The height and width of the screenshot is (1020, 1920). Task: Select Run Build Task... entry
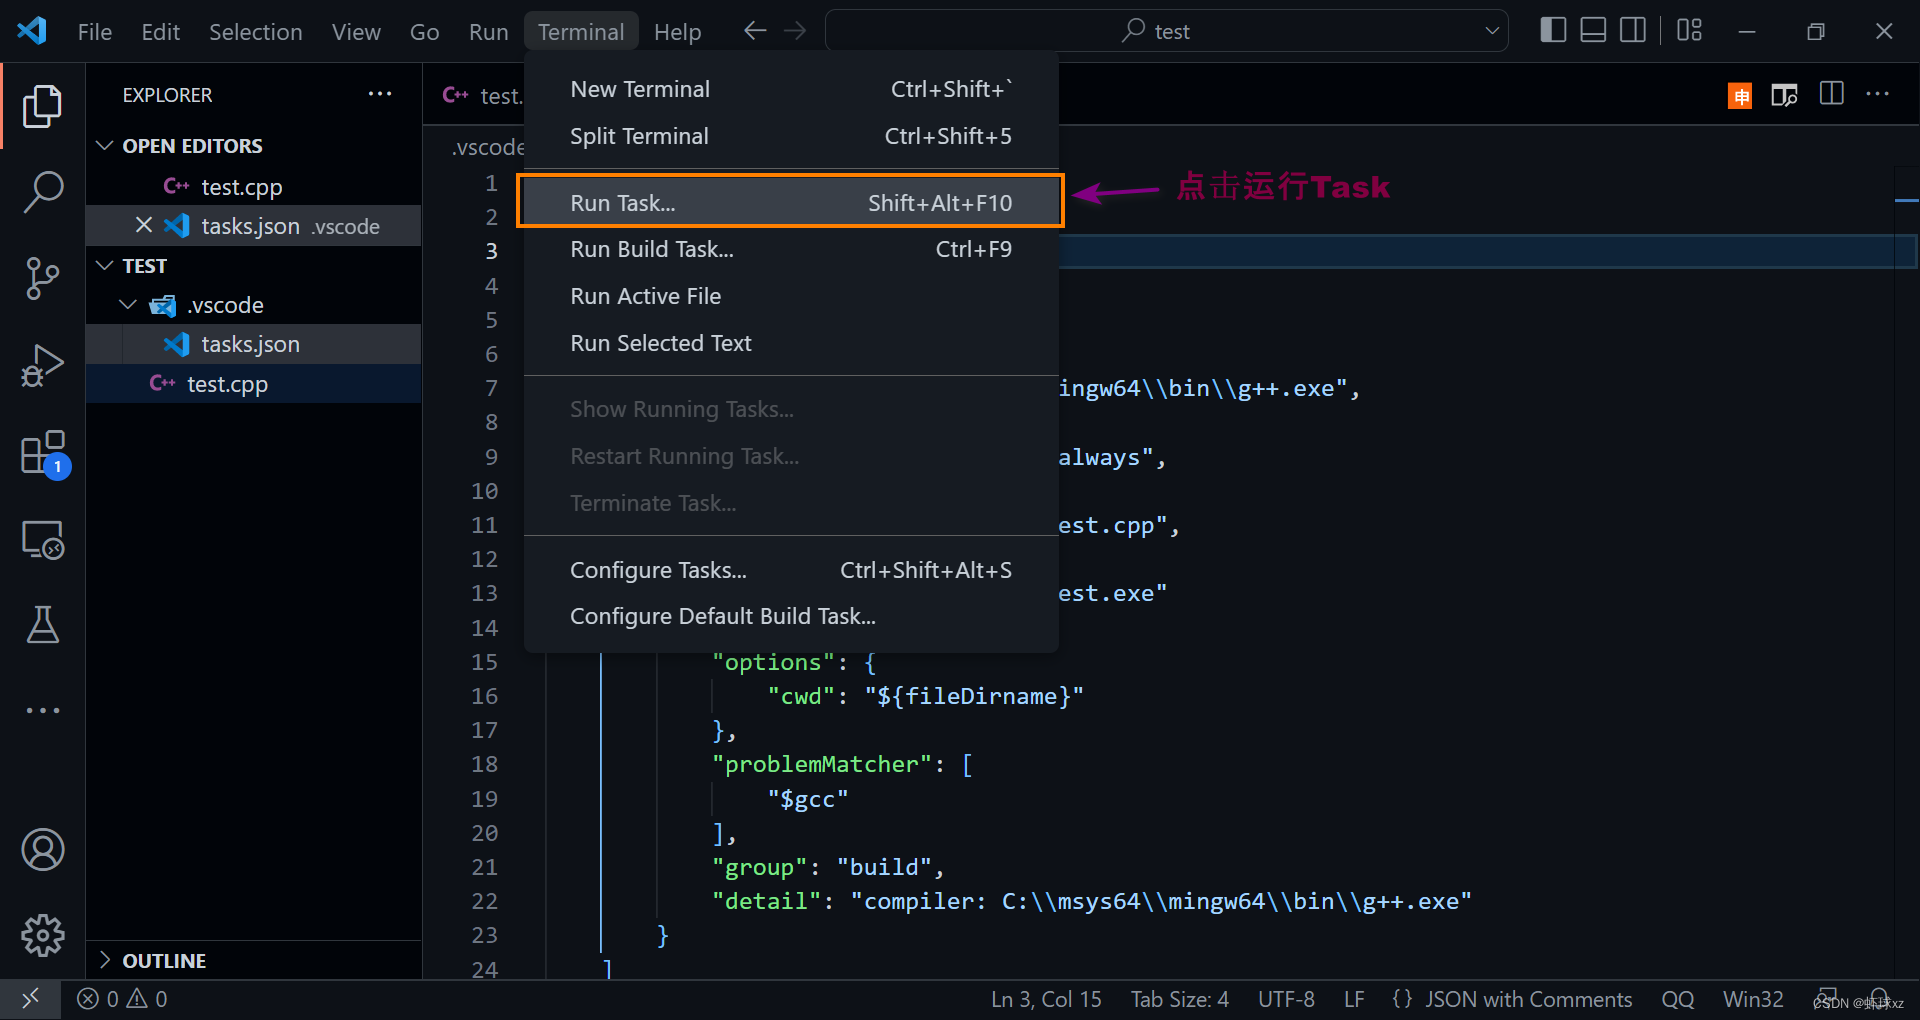pyautogui.click(x=791, y=249)
